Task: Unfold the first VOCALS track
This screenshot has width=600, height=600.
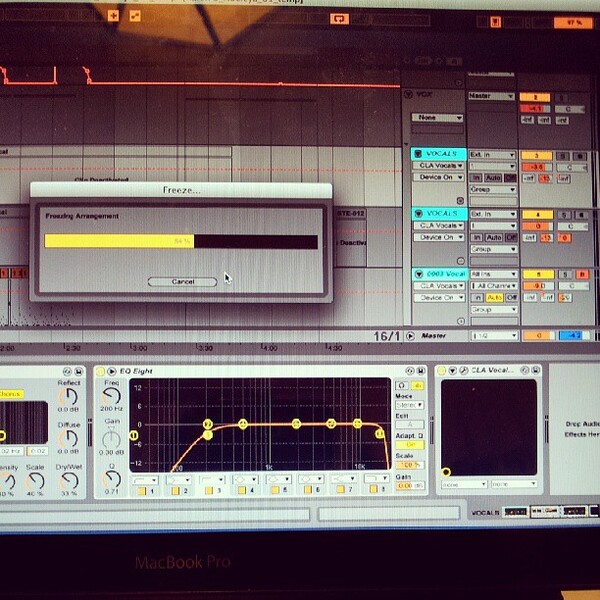Action: tap(418, 154)
